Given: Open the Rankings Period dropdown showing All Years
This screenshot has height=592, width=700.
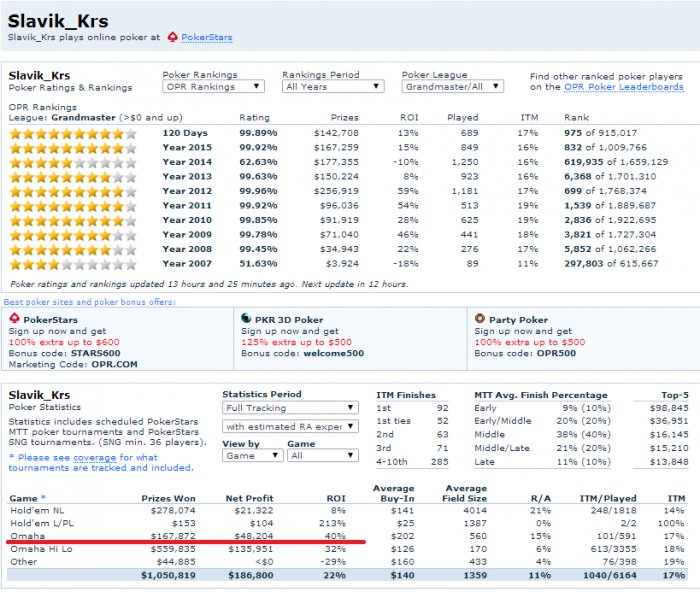Looking at the screenshot, I should [333, 87].
